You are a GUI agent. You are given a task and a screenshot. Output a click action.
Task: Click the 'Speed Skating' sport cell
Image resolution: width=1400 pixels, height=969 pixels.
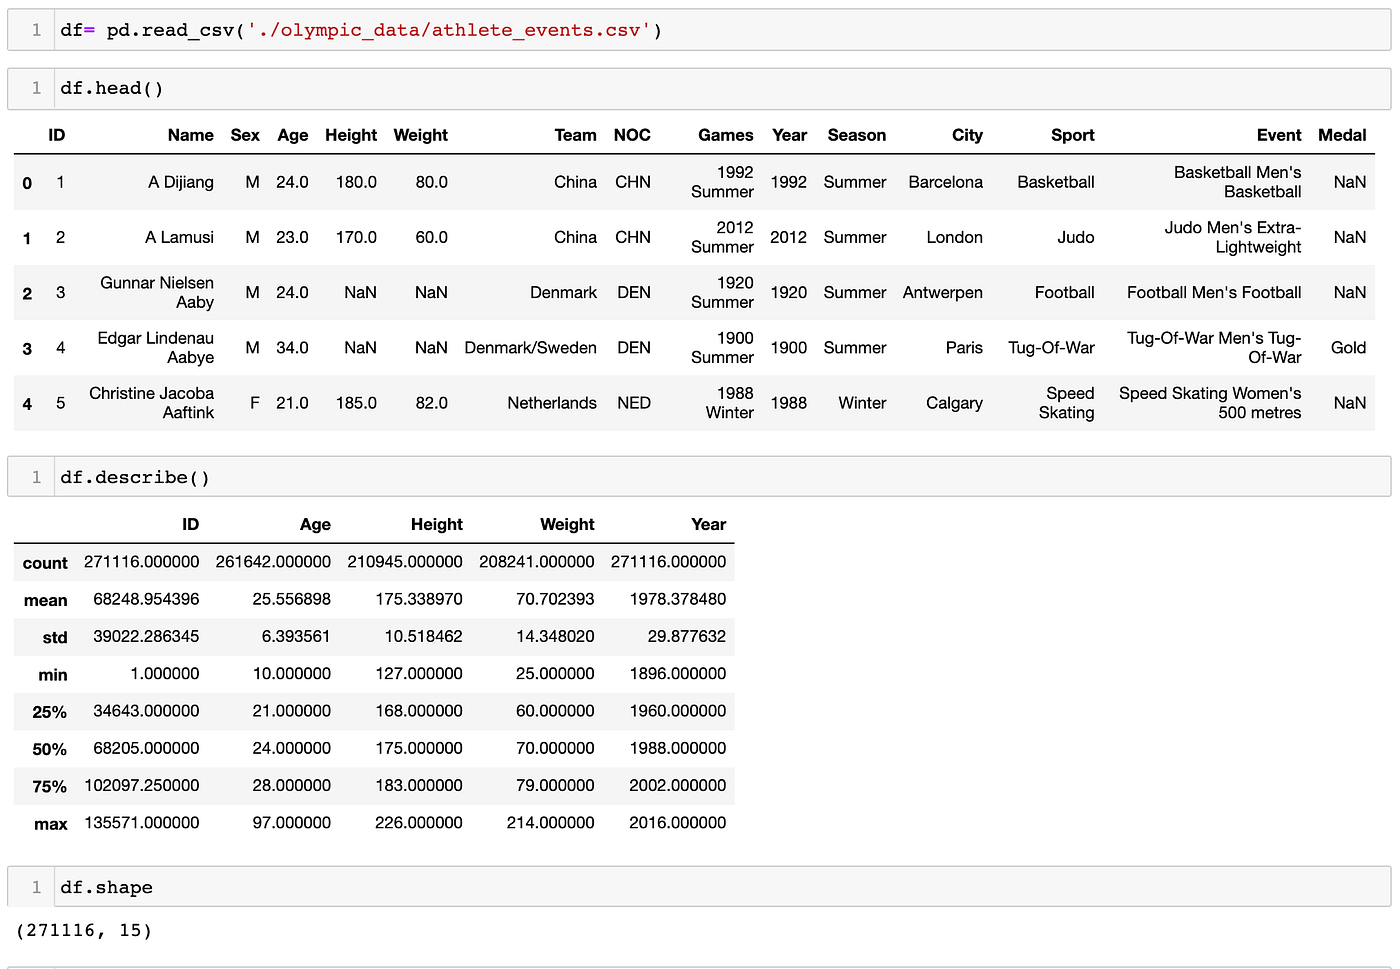click(1066, 402)
